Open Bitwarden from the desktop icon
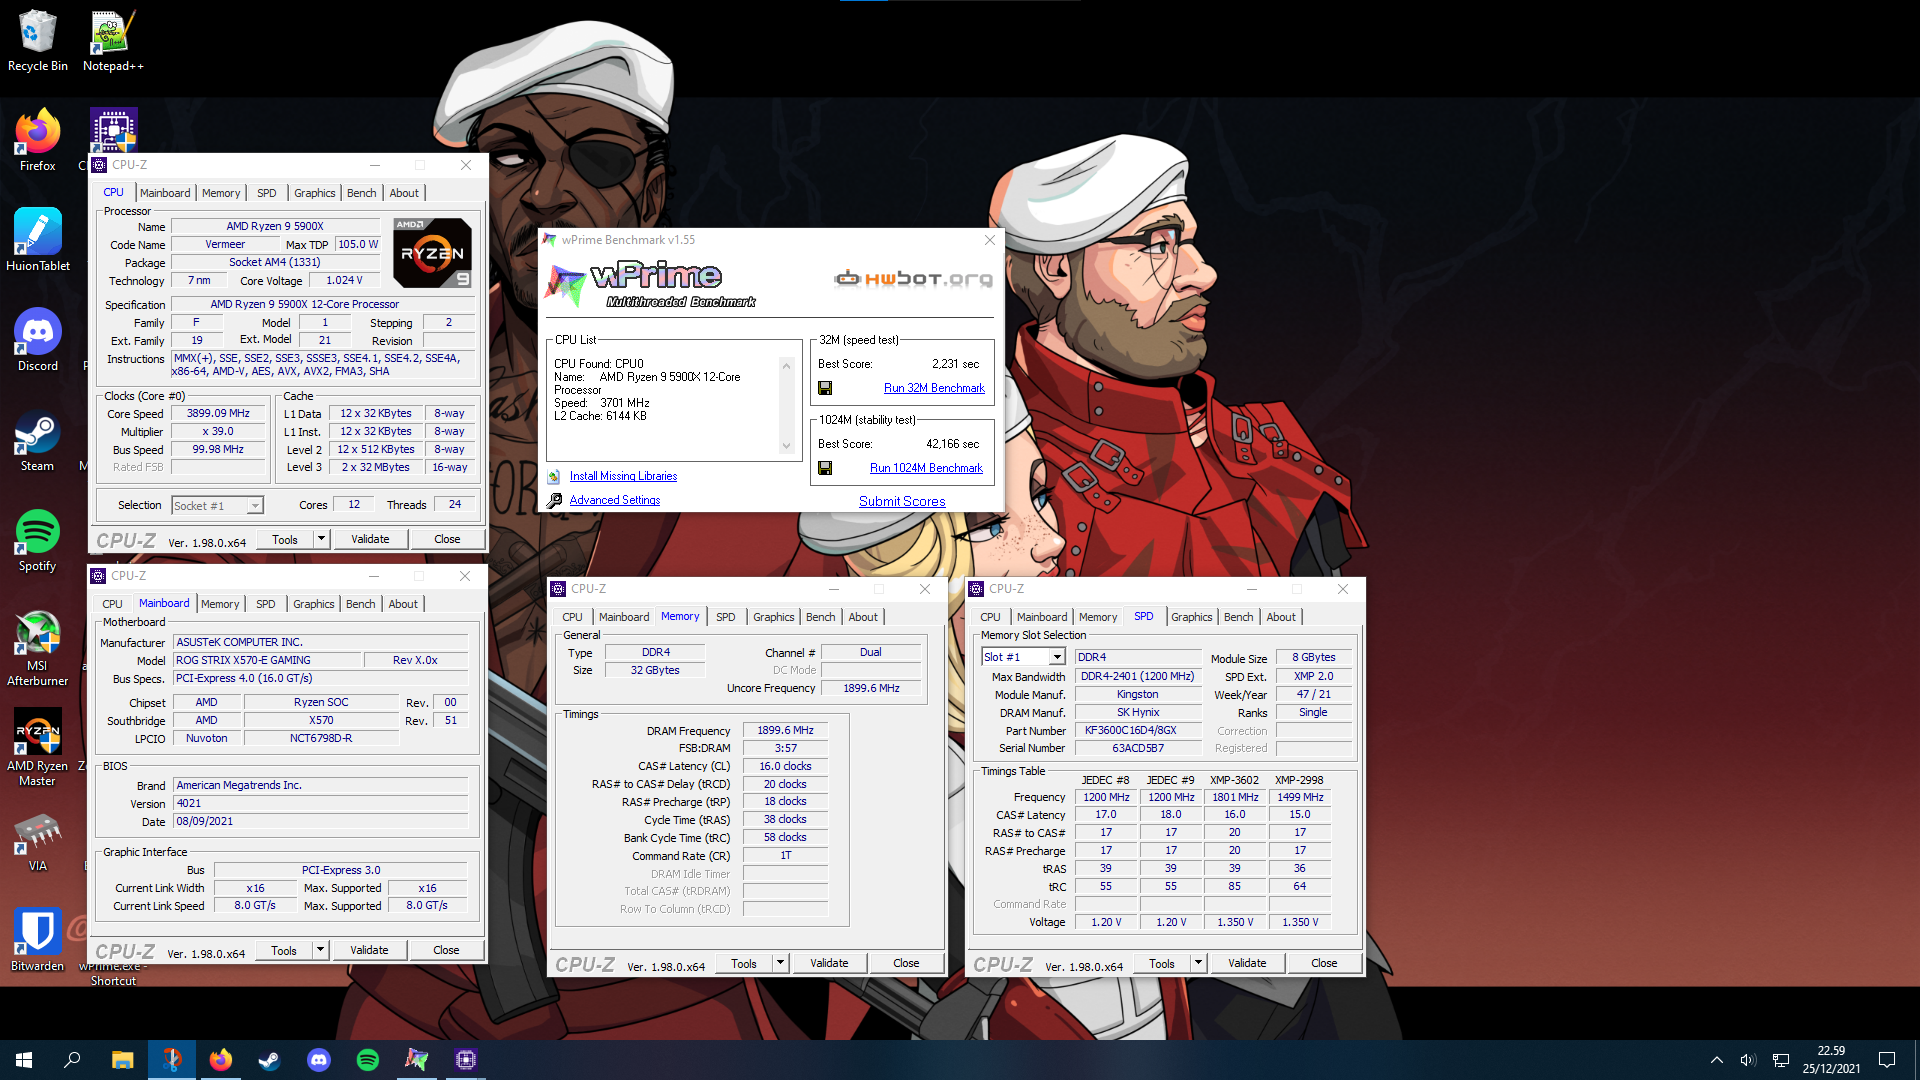Image resolution: width=1920 pixels, height=1080 pixels. point(37,940)
